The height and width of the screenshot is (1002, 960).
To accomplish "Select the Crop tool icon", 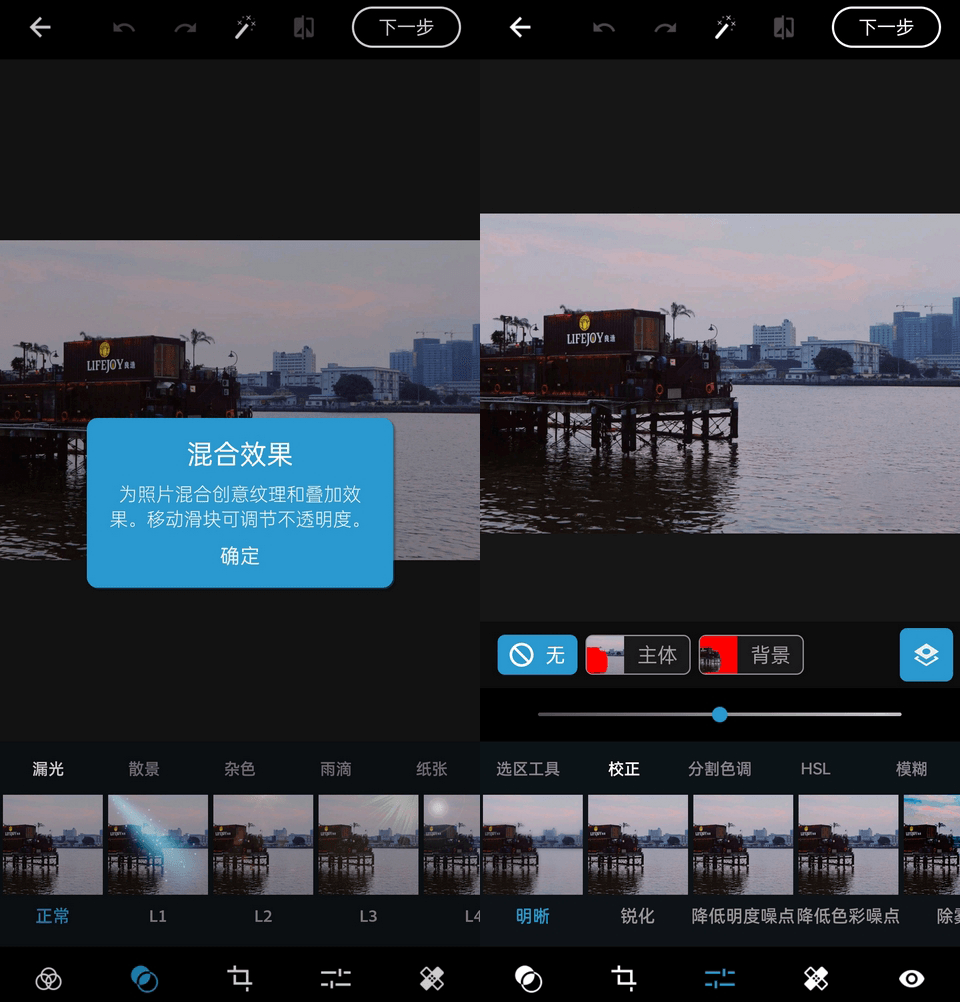I will point(240,978).
